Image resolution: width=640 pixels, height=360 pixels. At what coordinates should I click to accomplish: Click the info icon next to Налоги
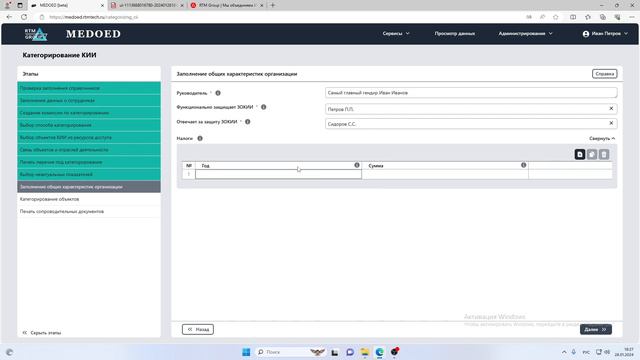click(200, 138)
